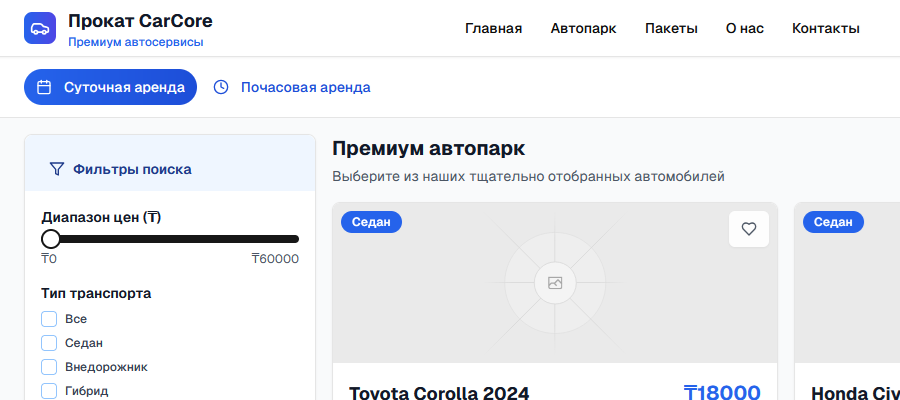Toggle the Гибрид checkbox
Image resolution: width=900 pixels, height=400 pixels.
[49, 391]
